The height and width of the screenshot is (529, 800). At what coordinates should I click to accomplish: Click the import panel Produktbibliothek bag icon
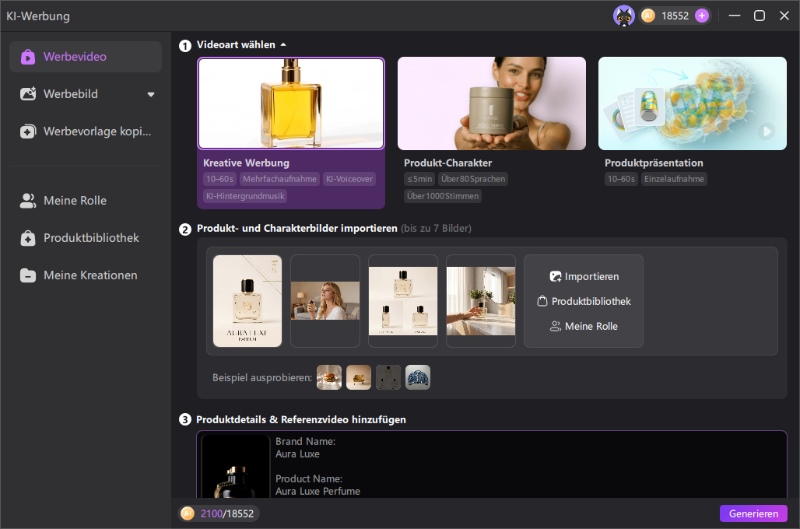(x=542, y=301)
